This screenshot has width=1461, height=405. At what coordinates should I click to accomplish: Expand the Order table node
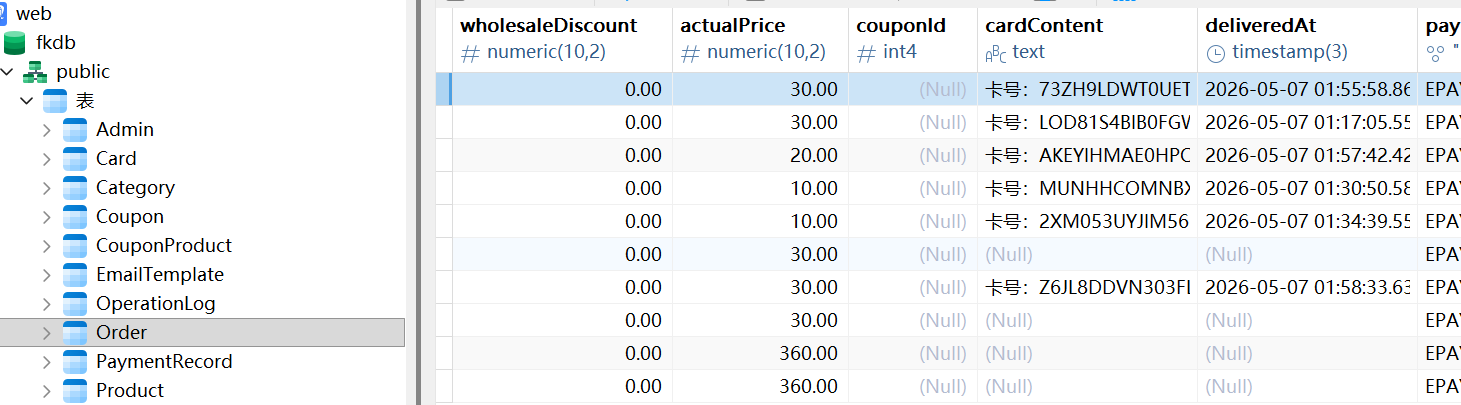pos(47,333)
